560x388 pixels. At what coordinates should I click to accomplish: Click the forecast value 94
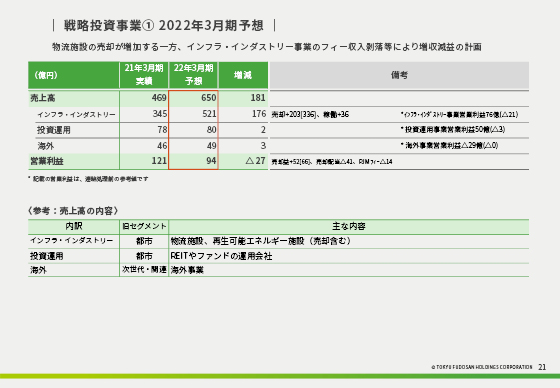[x=211, y=161]
